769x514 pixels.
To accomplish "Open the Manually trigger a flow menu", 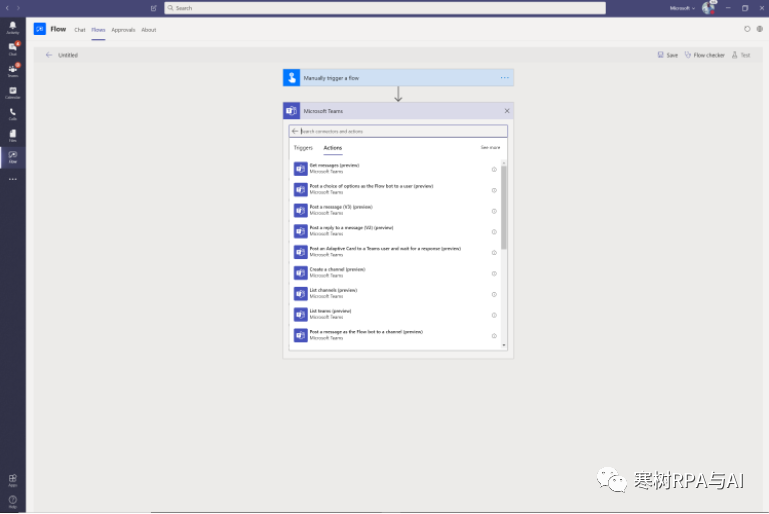I will [505, 77].
